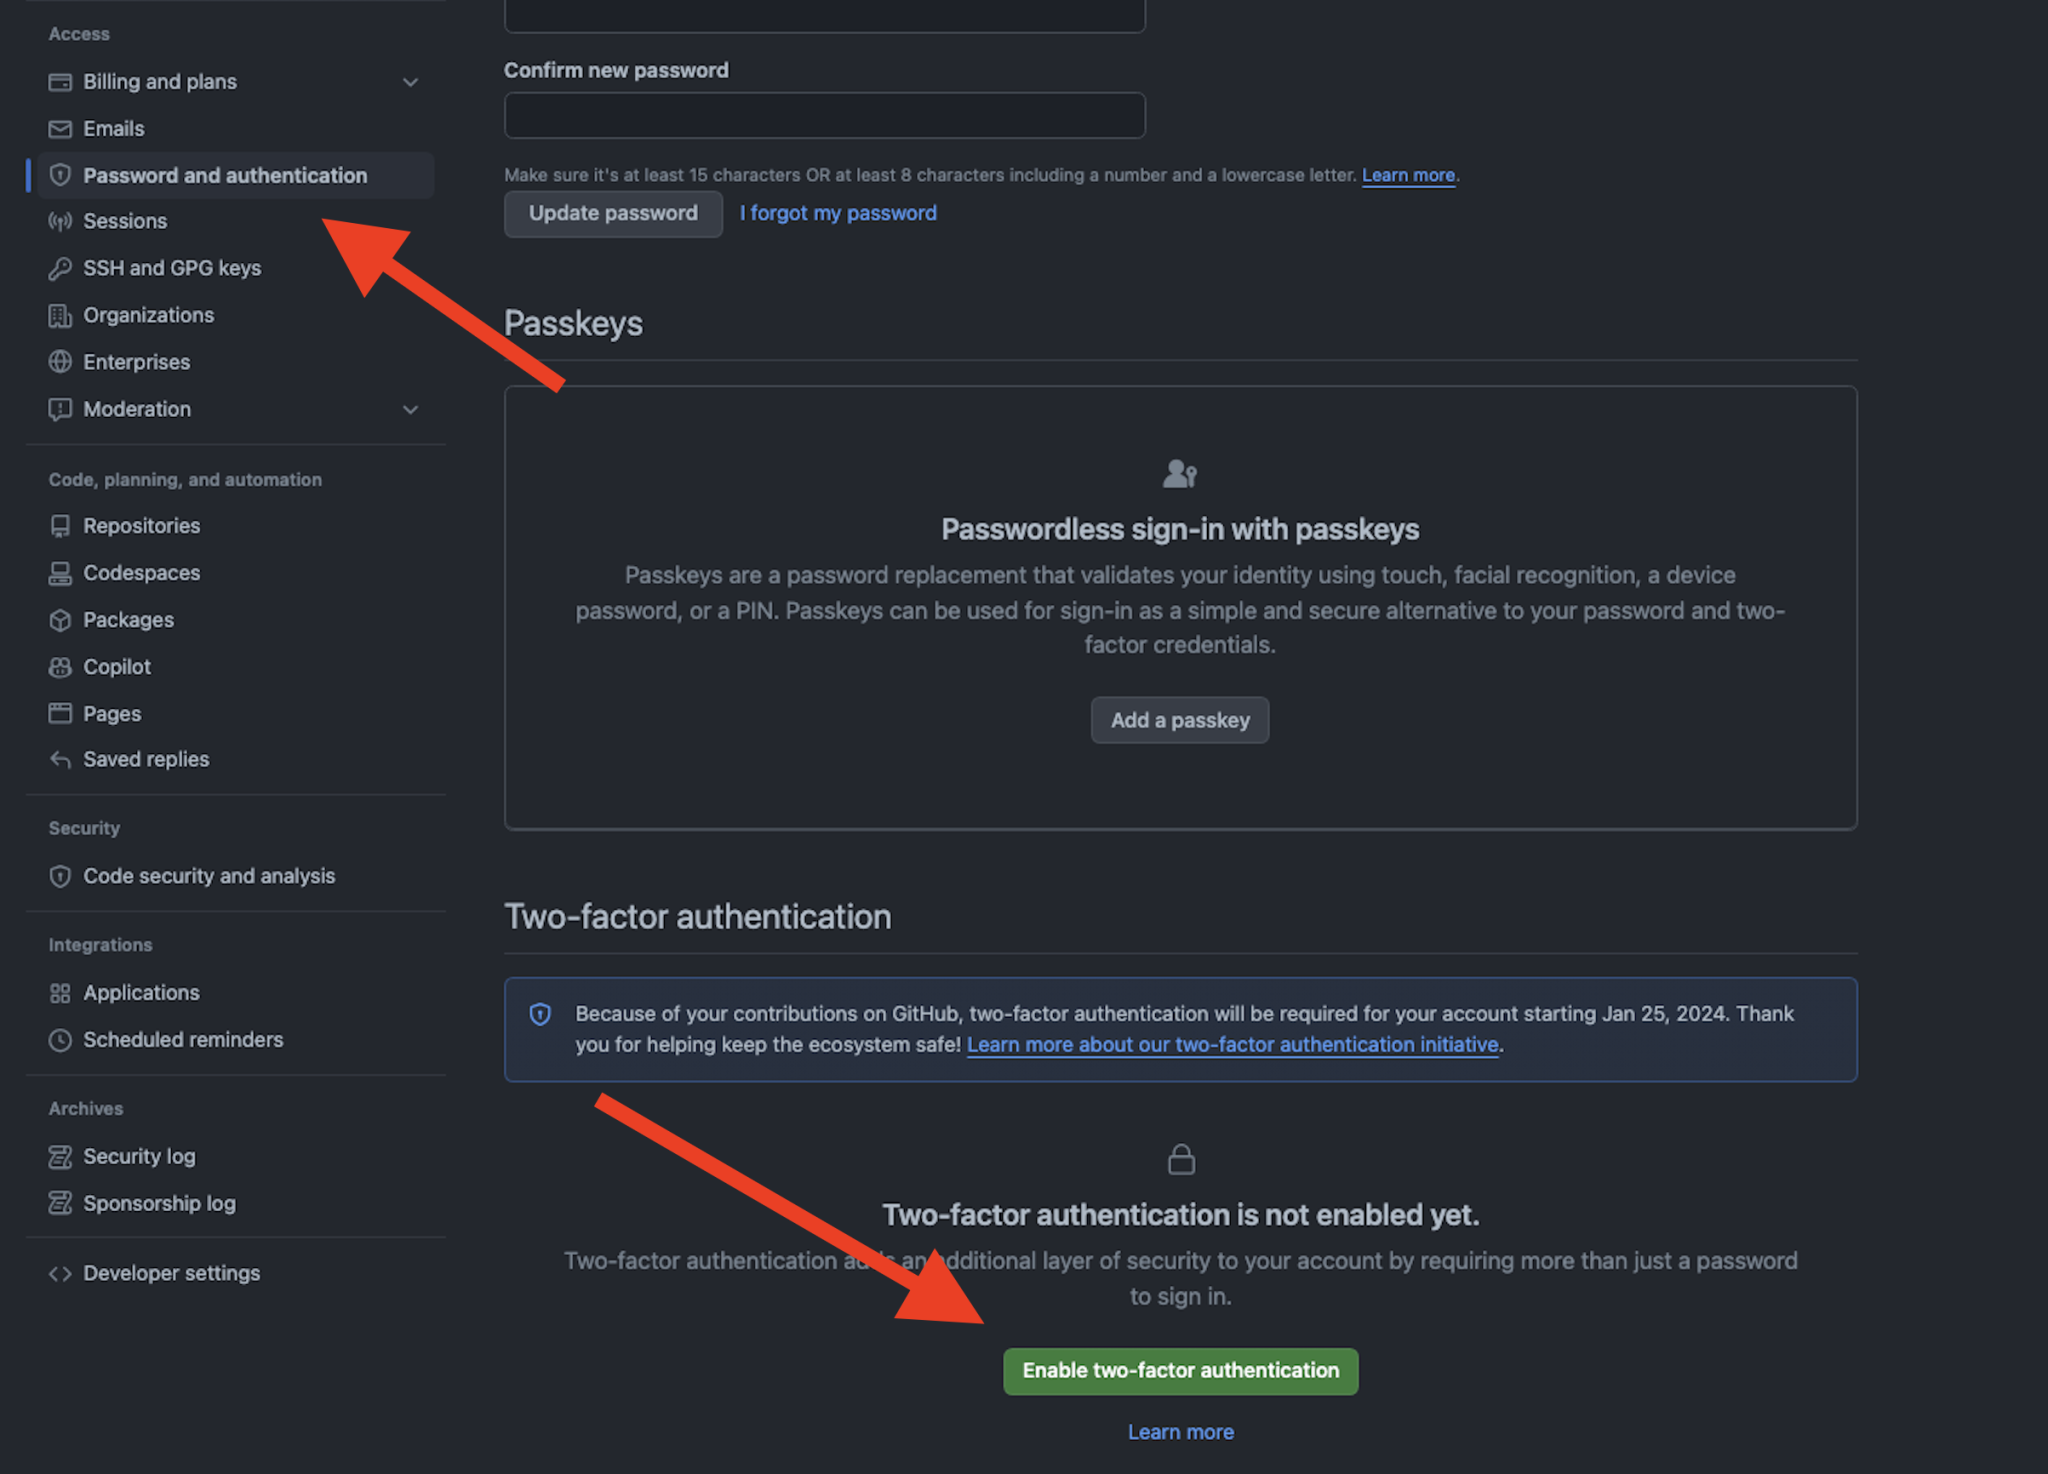
Task: Click the Saved replies arrow icon
Action: 61,759
